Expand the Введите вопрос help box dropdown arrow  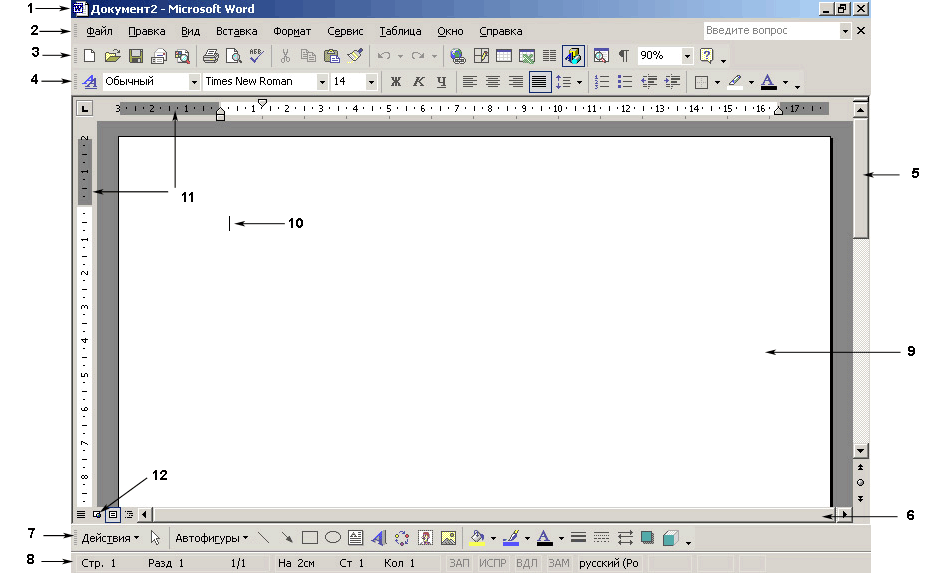tap(845, 31)
